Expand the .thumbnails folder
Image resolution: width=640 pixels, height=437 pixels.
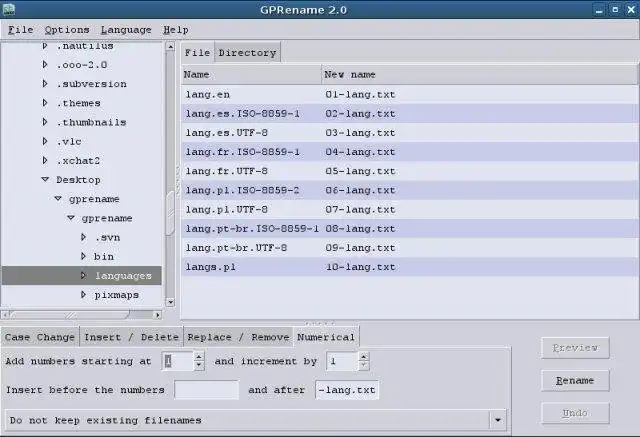tap(45, 122)
